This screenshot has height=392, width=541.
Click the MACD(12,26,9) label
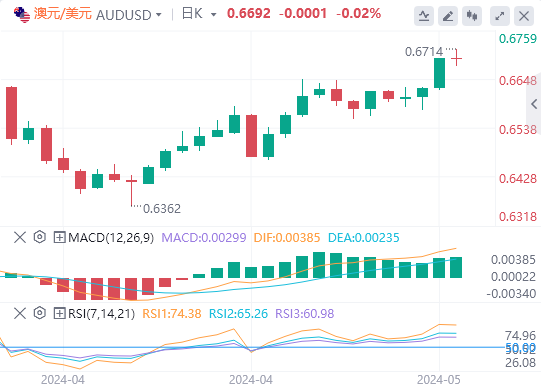pos(111,237)
